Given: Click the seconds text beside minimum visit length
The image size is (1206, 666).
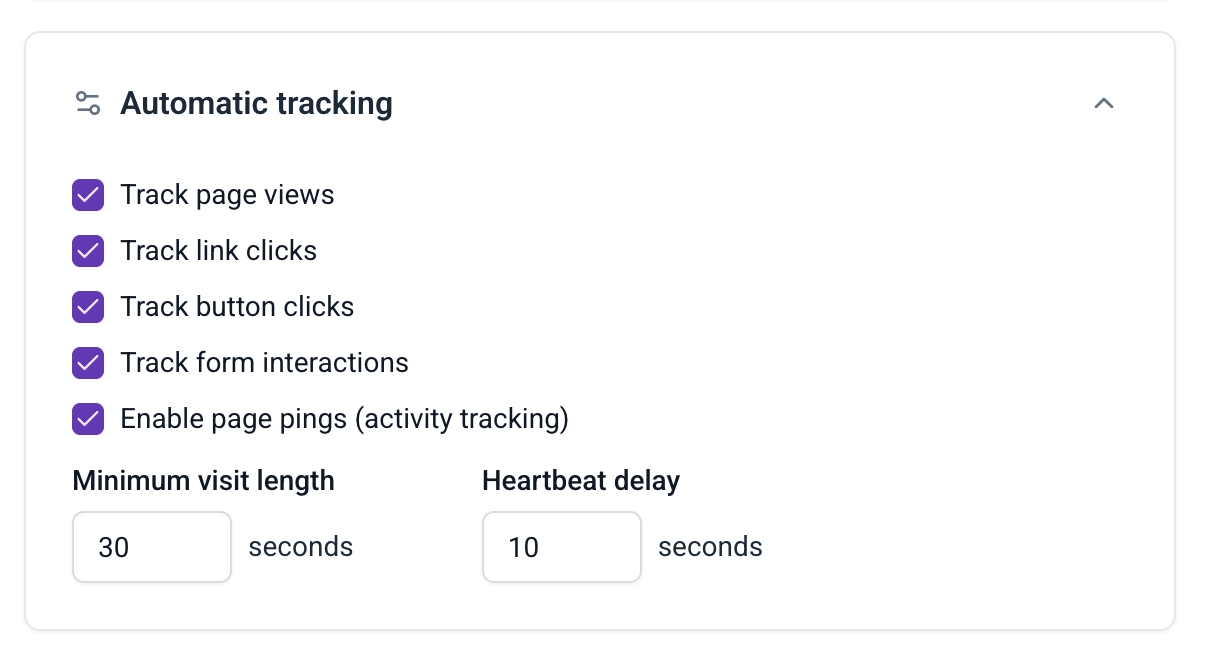Looking at the screenshot, I should click(300, 547).
